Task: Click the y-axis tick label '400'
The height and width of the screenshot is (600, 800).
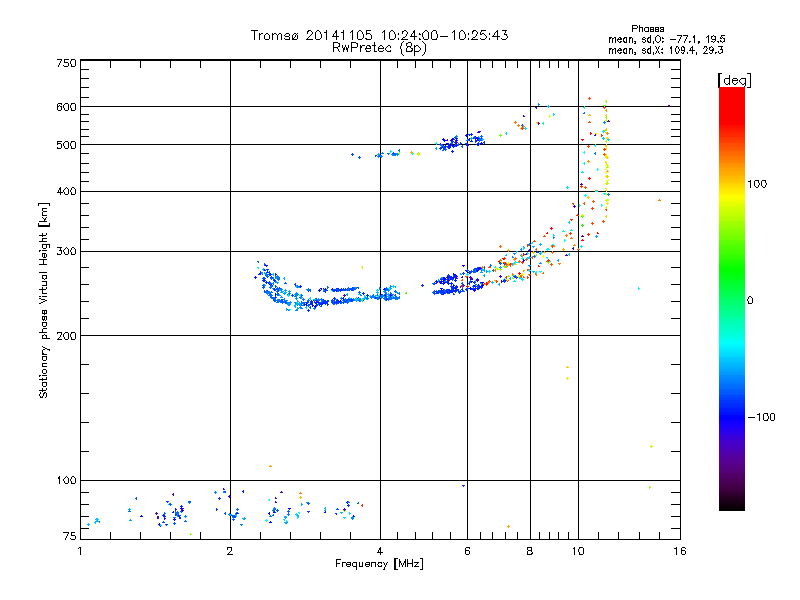Action: pyautogui.click(x=66, y=191)
